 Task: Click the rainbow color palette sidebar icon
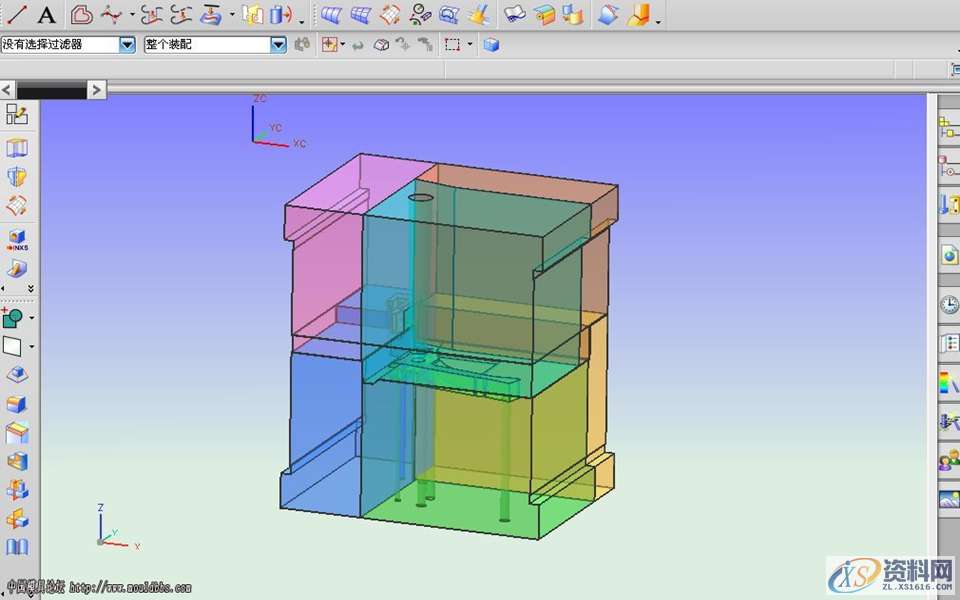click(948, 382)
